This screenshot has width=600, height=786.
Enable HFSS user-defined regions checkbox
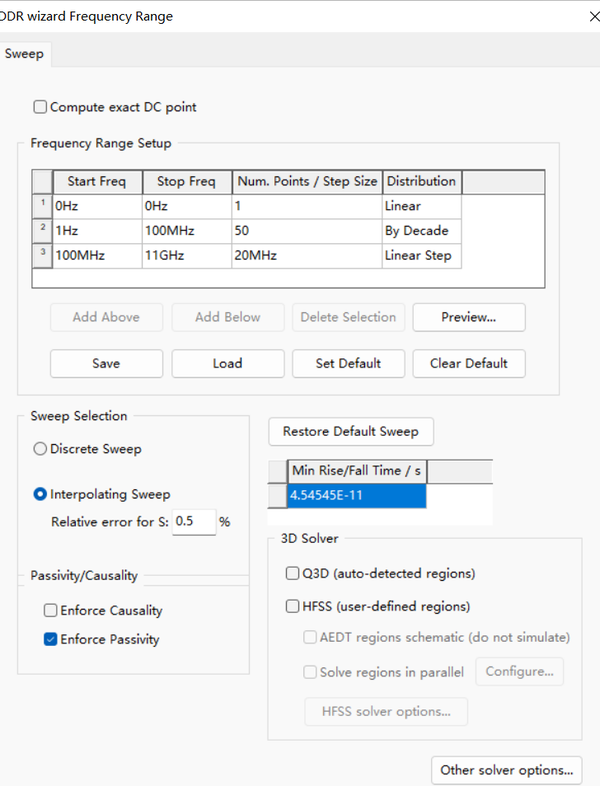click(x=293, y=606)
